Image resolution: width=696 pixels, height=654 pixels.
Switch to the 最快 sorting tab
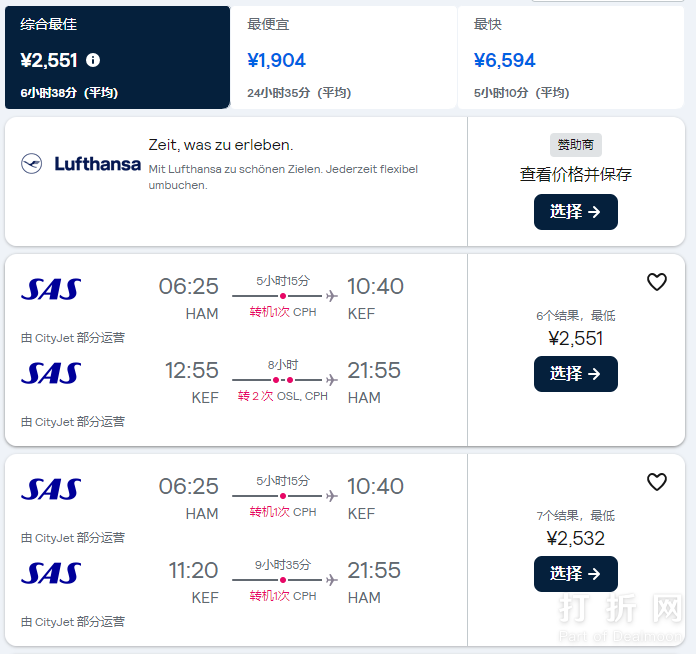[570, 57]
